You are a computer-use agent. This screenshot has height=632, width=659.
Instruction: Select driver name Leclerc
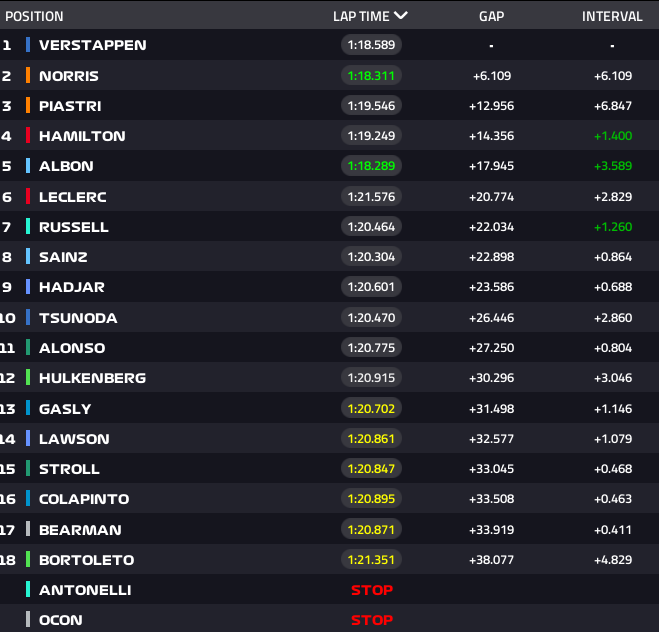tap(72, 197)
